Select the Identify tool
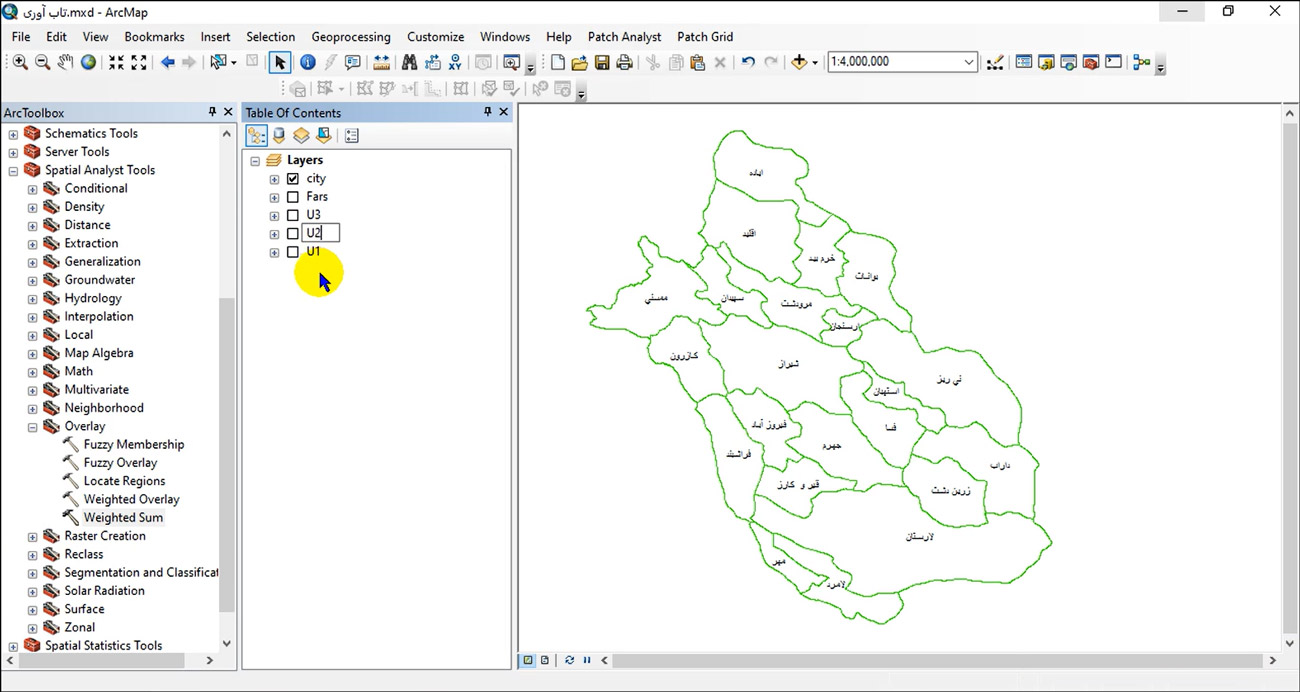Screen dimensions: 1300x692 (307, 62)
